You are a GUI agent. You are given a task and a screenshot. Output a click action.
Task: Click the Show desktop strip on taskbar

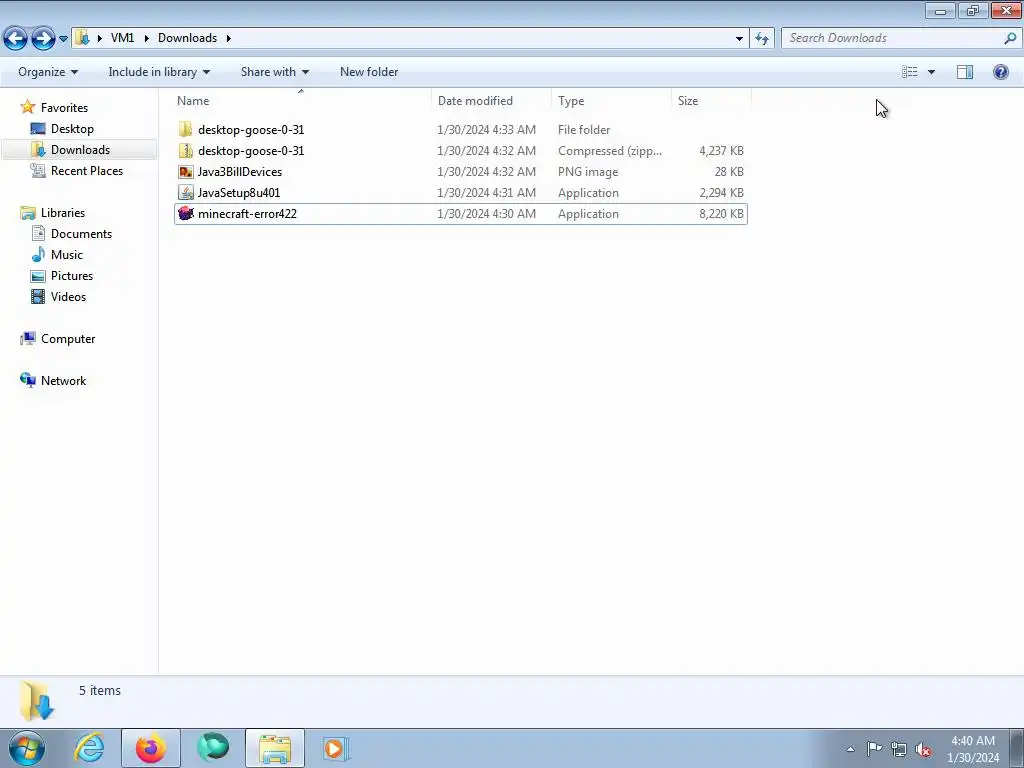(1017, 748)
